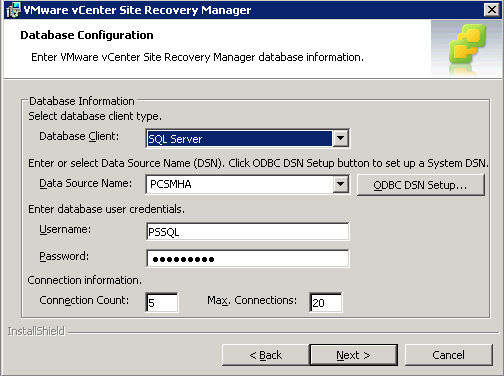Click the Database Client label
Image resolution: width=504 pixels, height=378 pixels.
click(79, 136)
